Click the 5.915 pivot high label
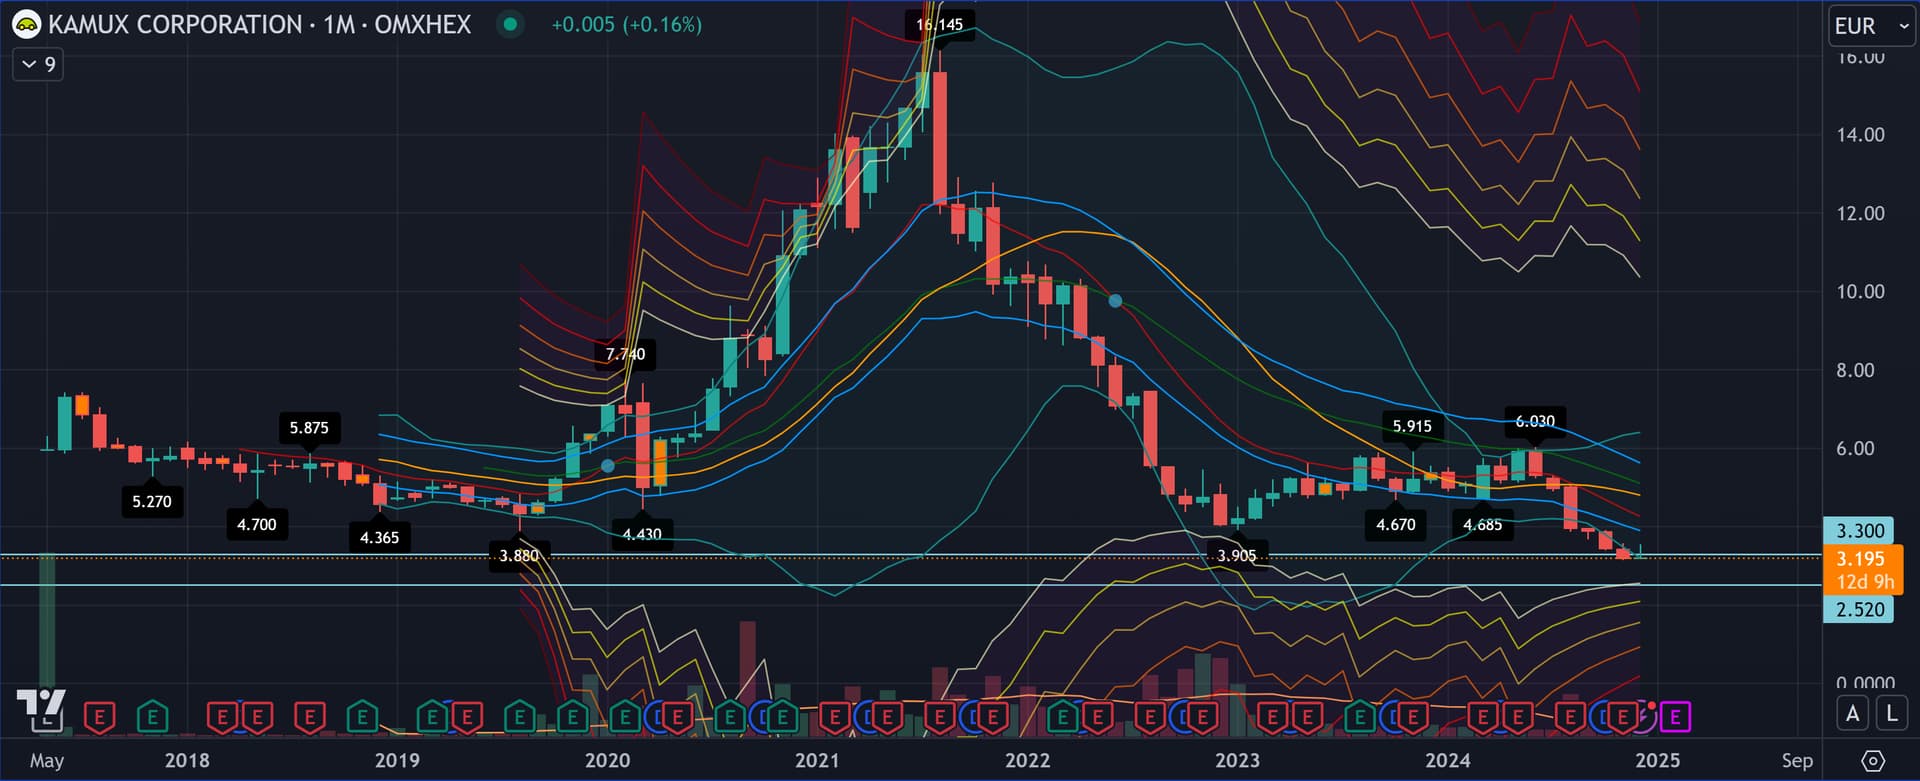Image resolution: width=1920 pixels, height=781 pixels. point(1412,426)
